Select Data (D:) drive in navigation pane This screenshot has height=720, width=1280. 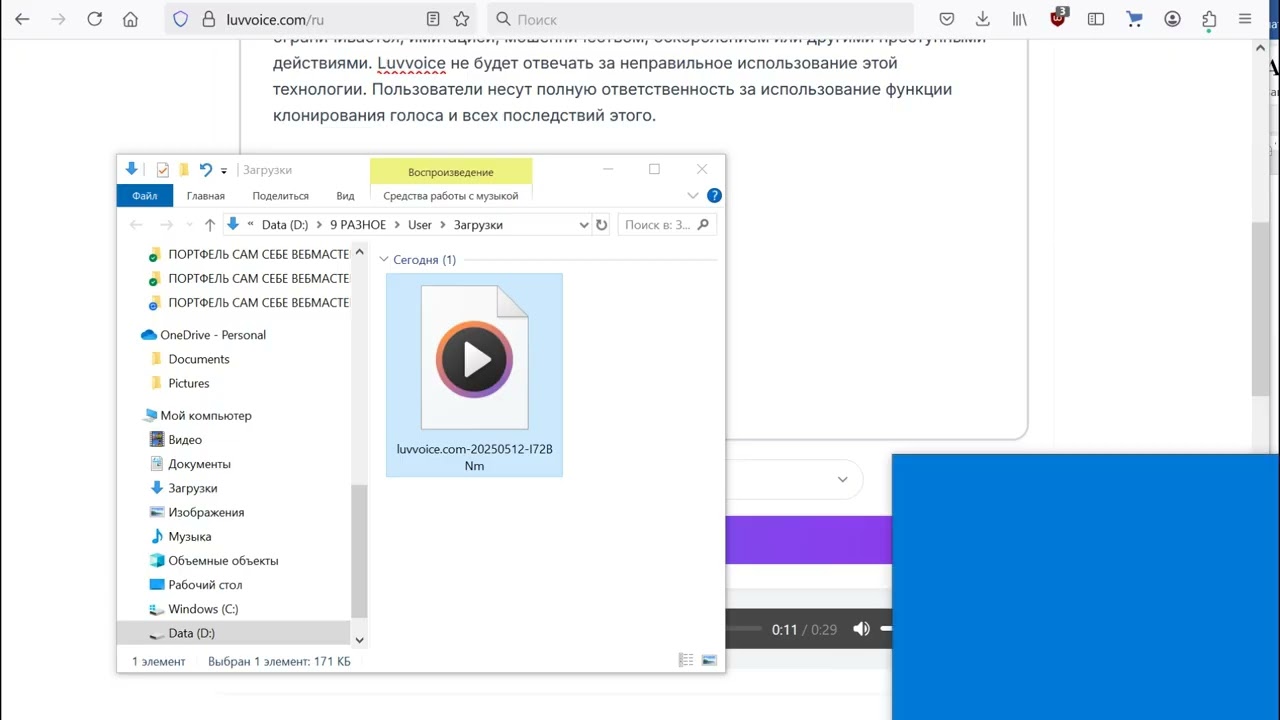pos(191,633)
